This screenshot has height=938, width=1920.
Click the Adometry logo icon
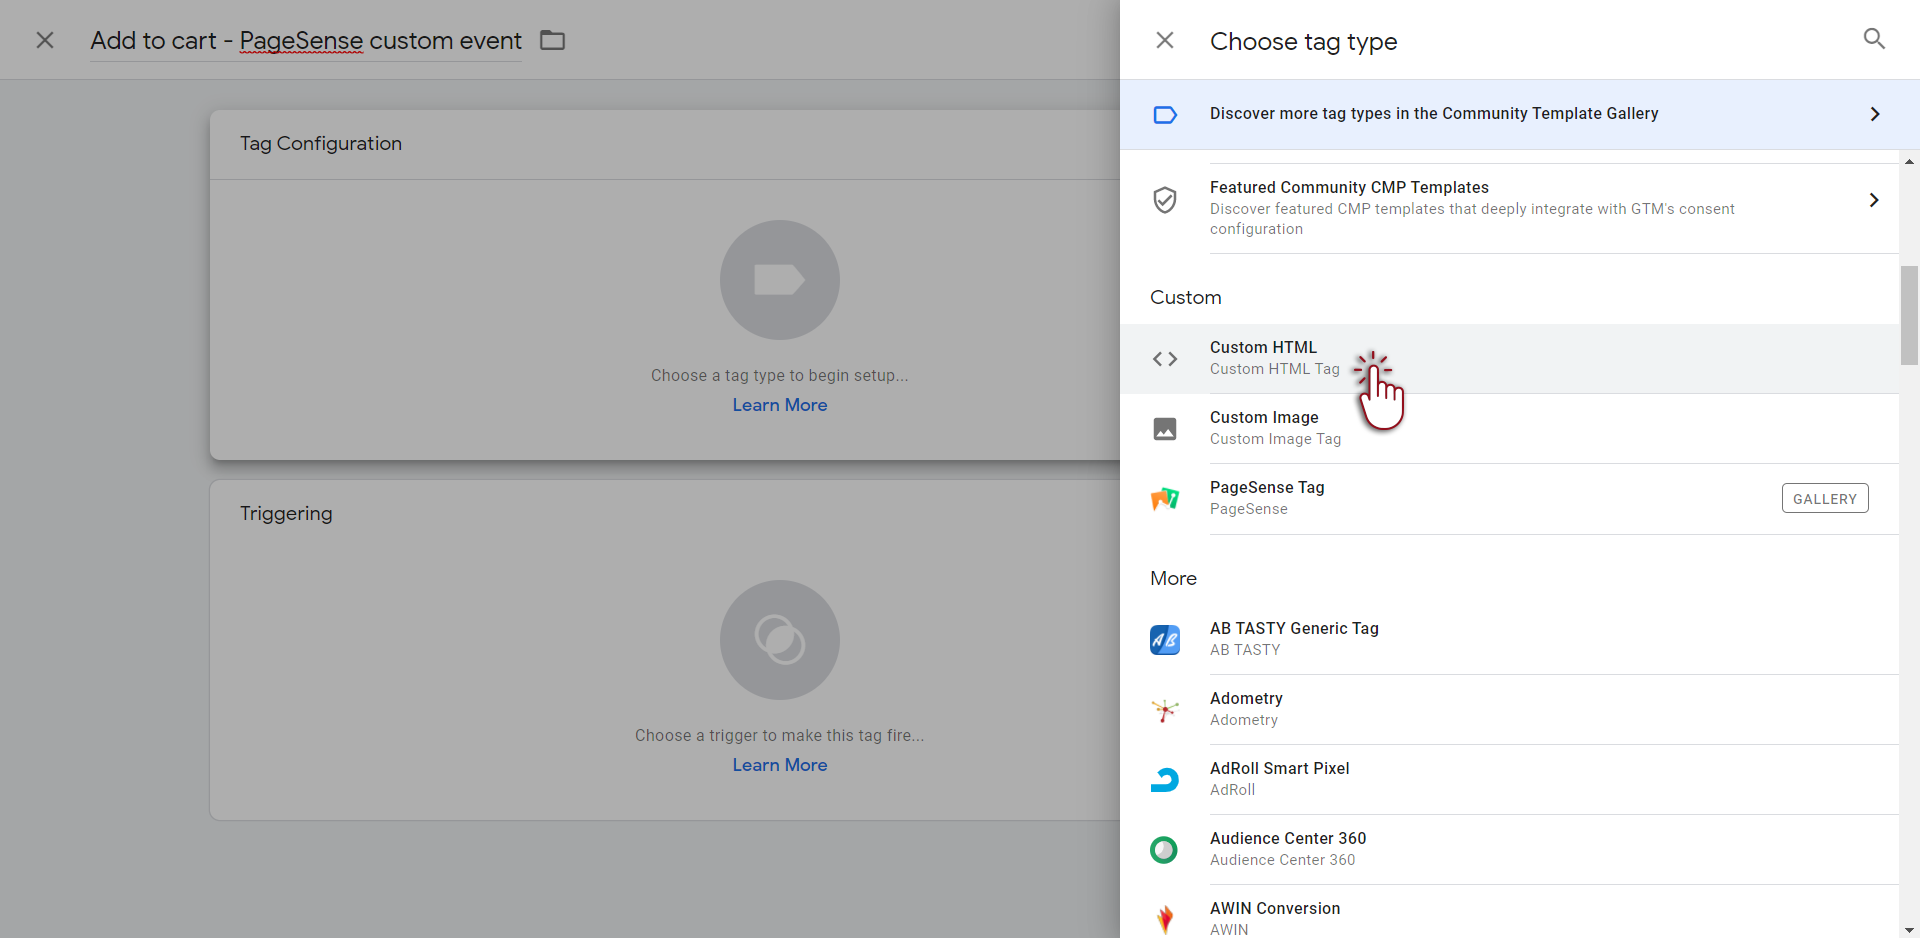click(1165, 710)
